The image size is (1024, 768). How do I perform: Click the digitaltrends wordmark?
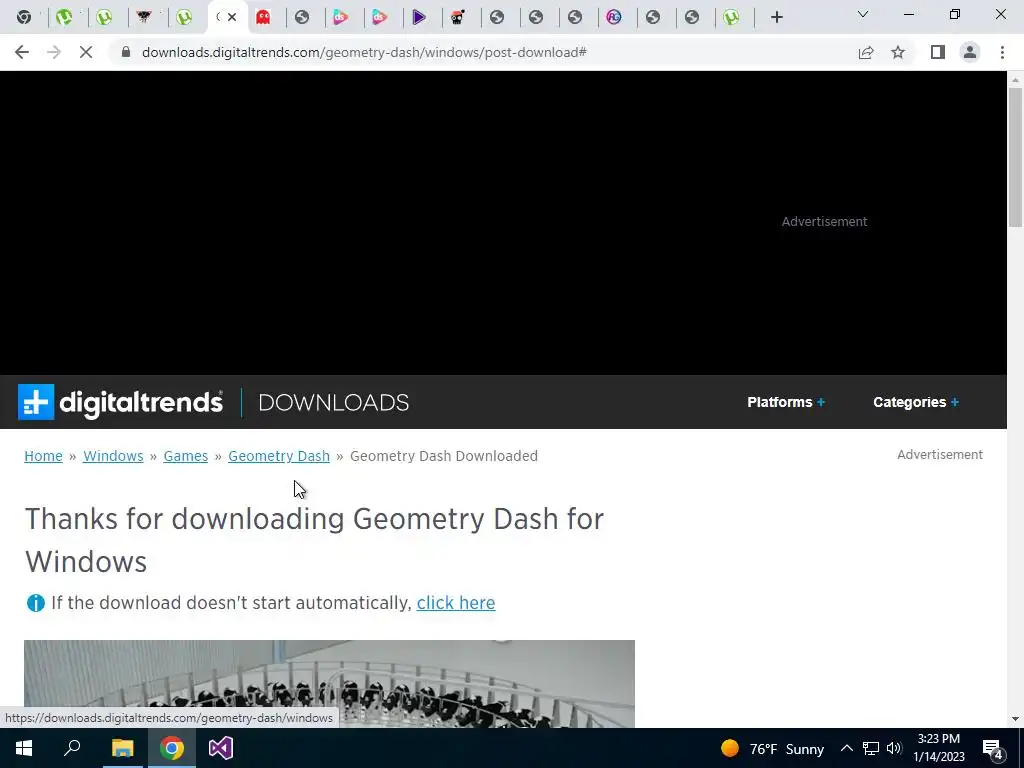(x=141, y=402)
